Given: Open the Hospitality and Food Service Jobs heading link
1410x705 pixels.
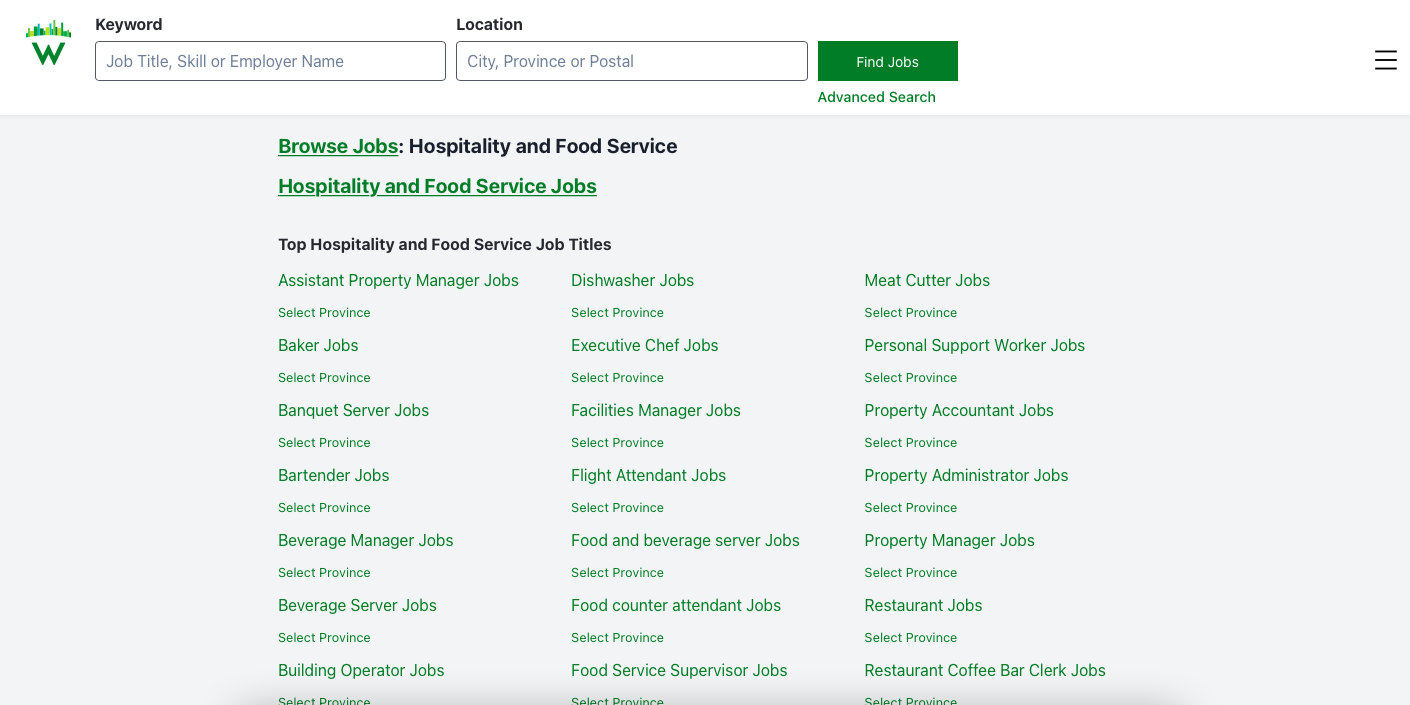Looking at the screenshot, I should 437,186.
